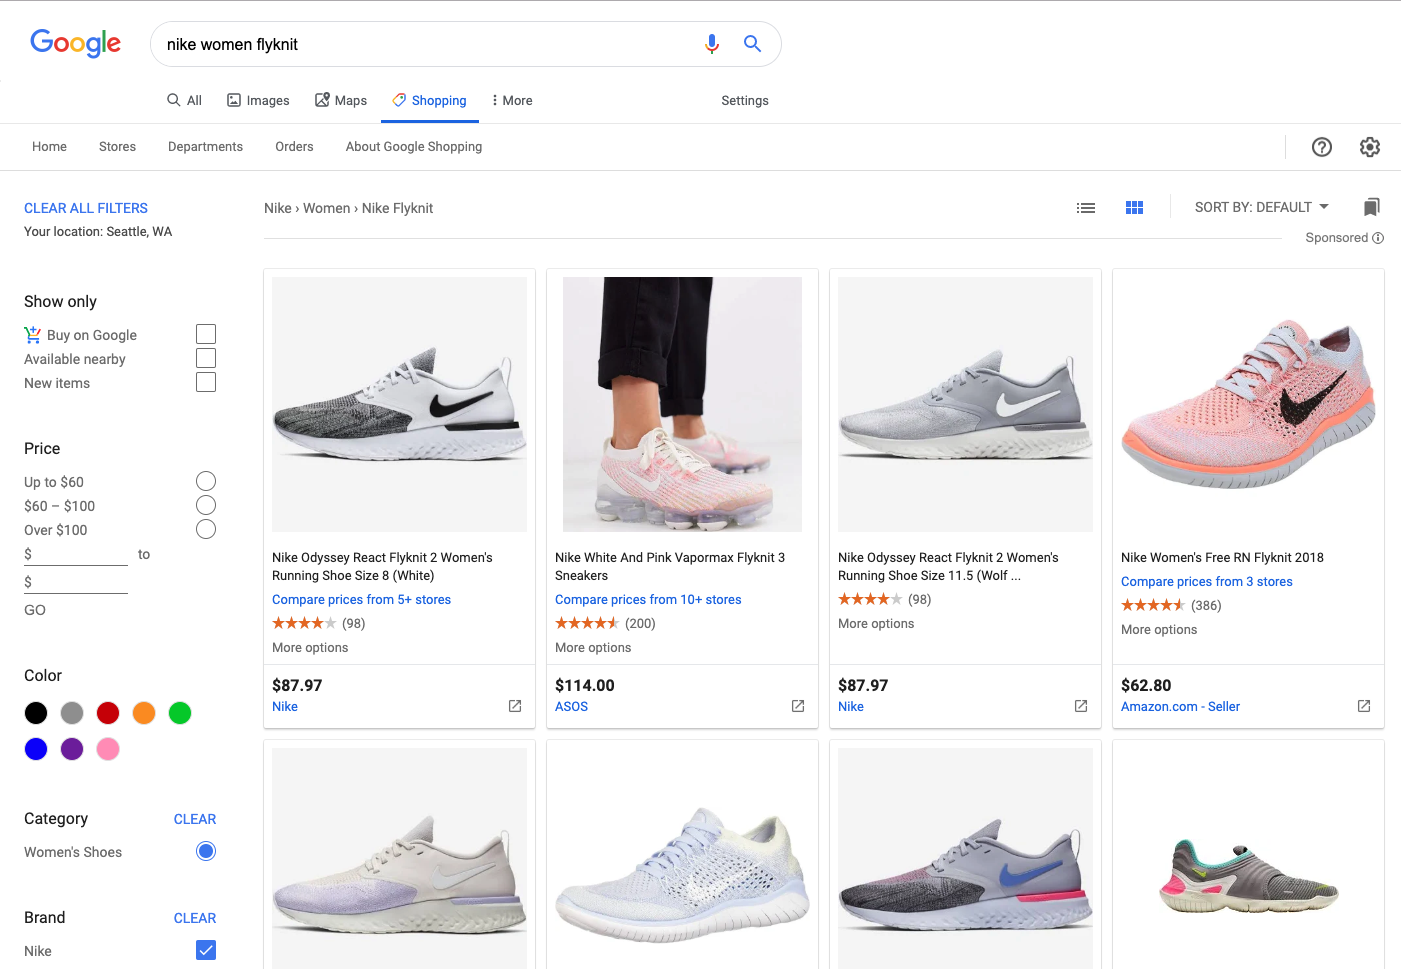Screen dimensions: 1401x969
Task: Enable the Available nearby filter
Action: click(206, 358)
